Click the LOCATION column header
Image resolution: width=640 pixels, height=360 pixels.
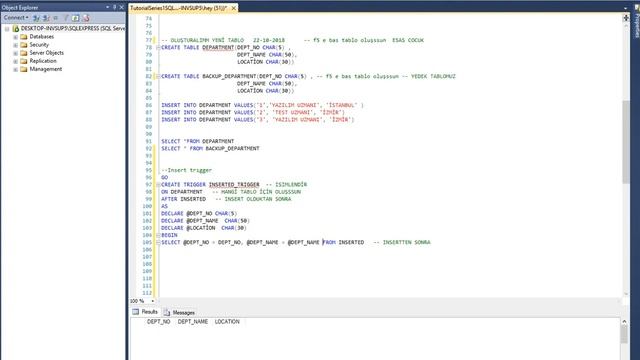227,322
